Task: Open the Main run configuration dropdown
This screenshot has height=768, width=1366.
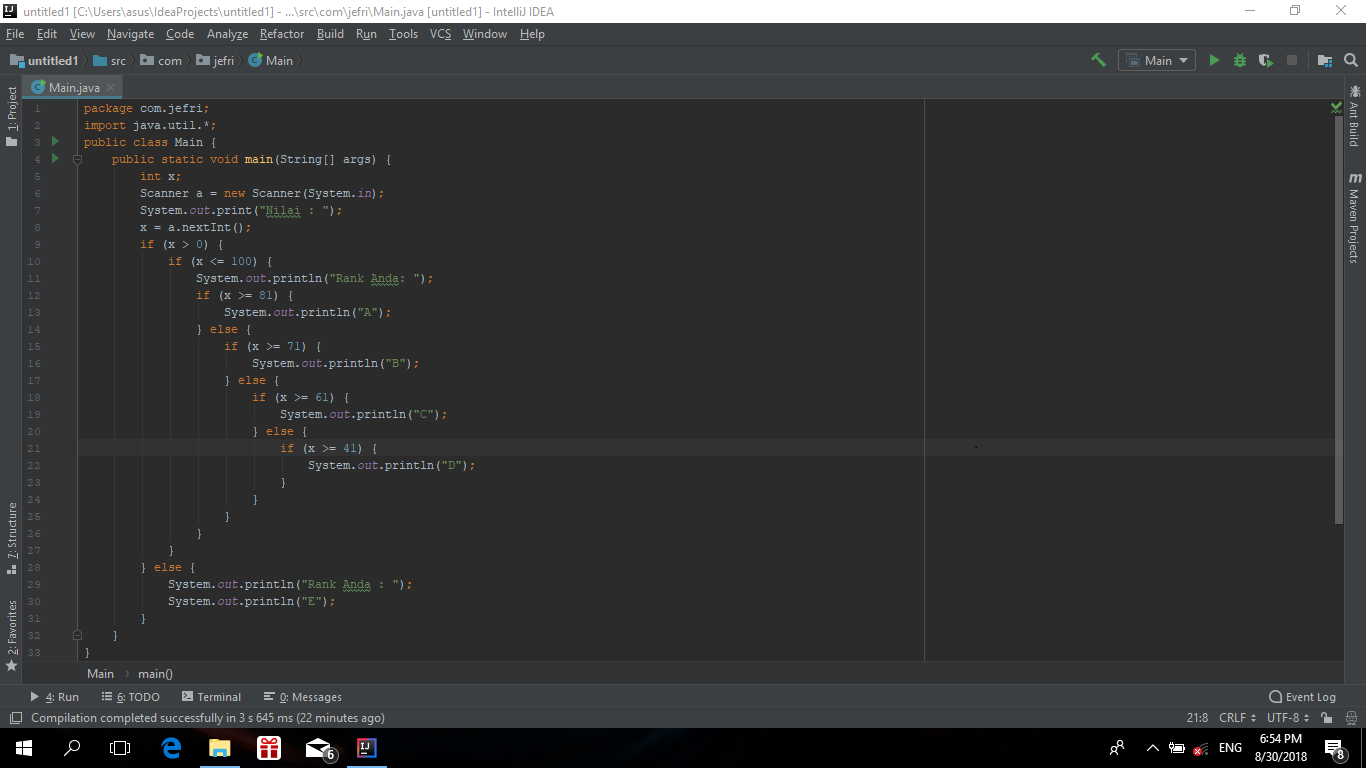Action: point(1156,60)
